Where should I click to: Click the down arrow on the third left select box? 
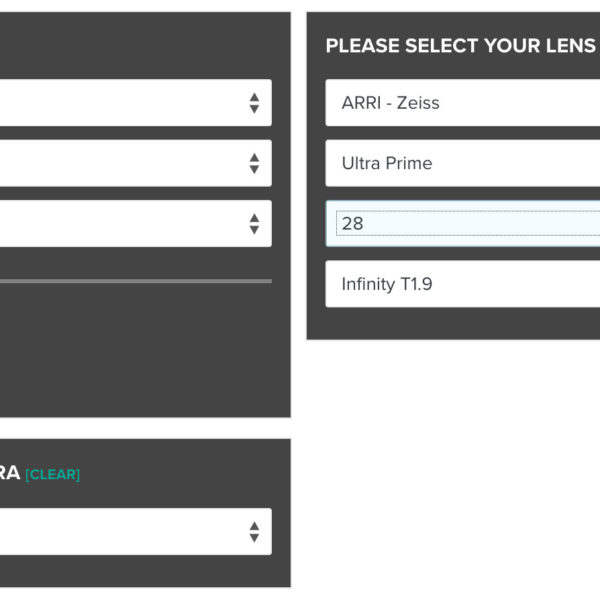(x=254, y=230)
